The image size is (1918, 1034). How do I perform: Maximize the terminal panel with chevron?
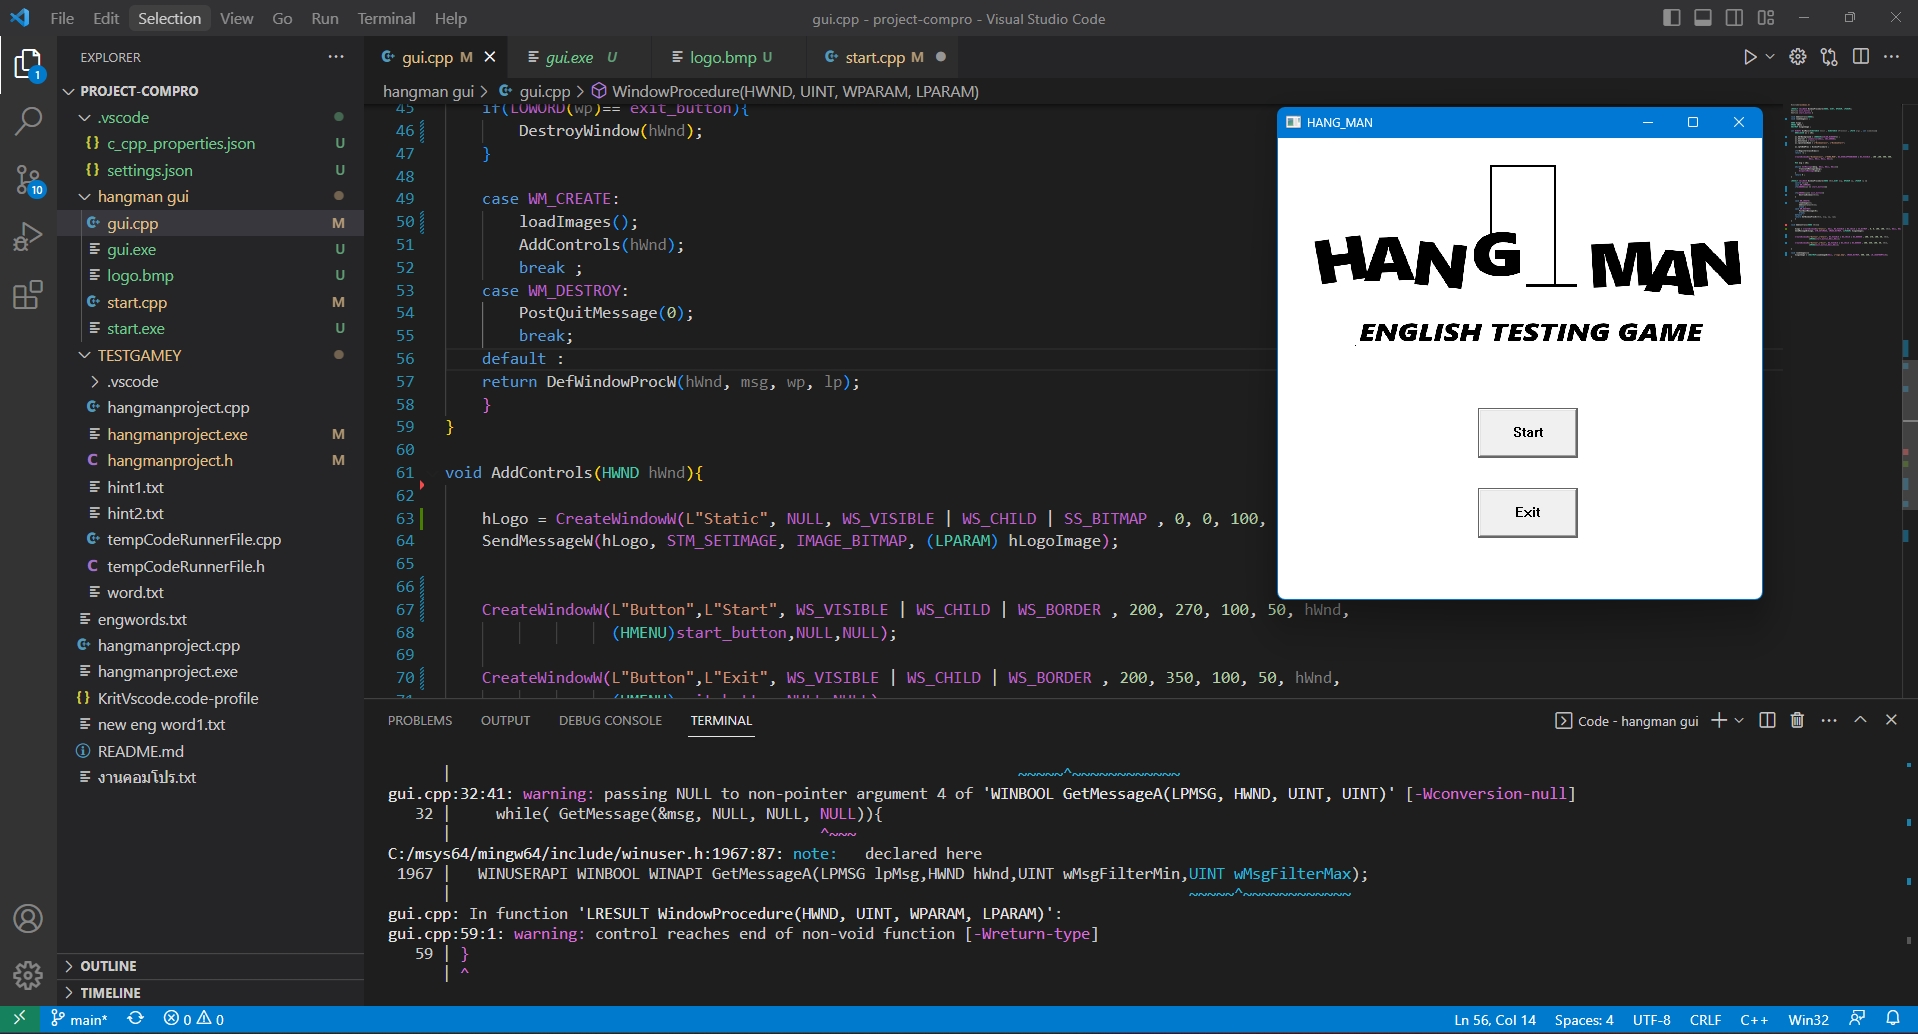tap(1861, 719)
